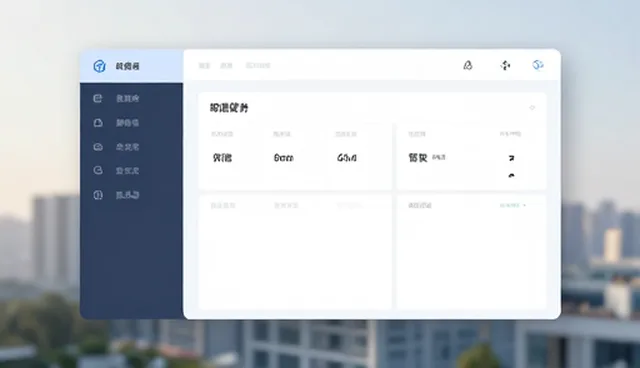This screenshot has width=640, height=368.
Task: Click the four-dot cluster icon in the header
Action: [x=505, y=65]
